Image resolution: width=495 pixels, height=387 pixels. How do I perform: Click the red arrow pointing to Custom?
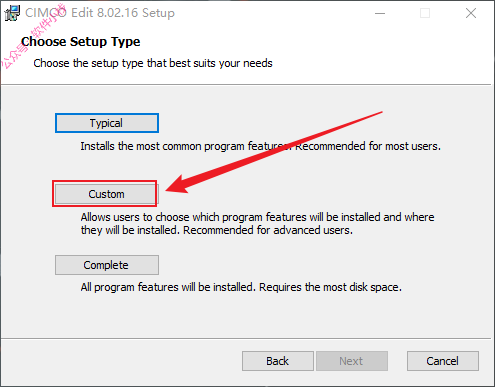(273, 152)
